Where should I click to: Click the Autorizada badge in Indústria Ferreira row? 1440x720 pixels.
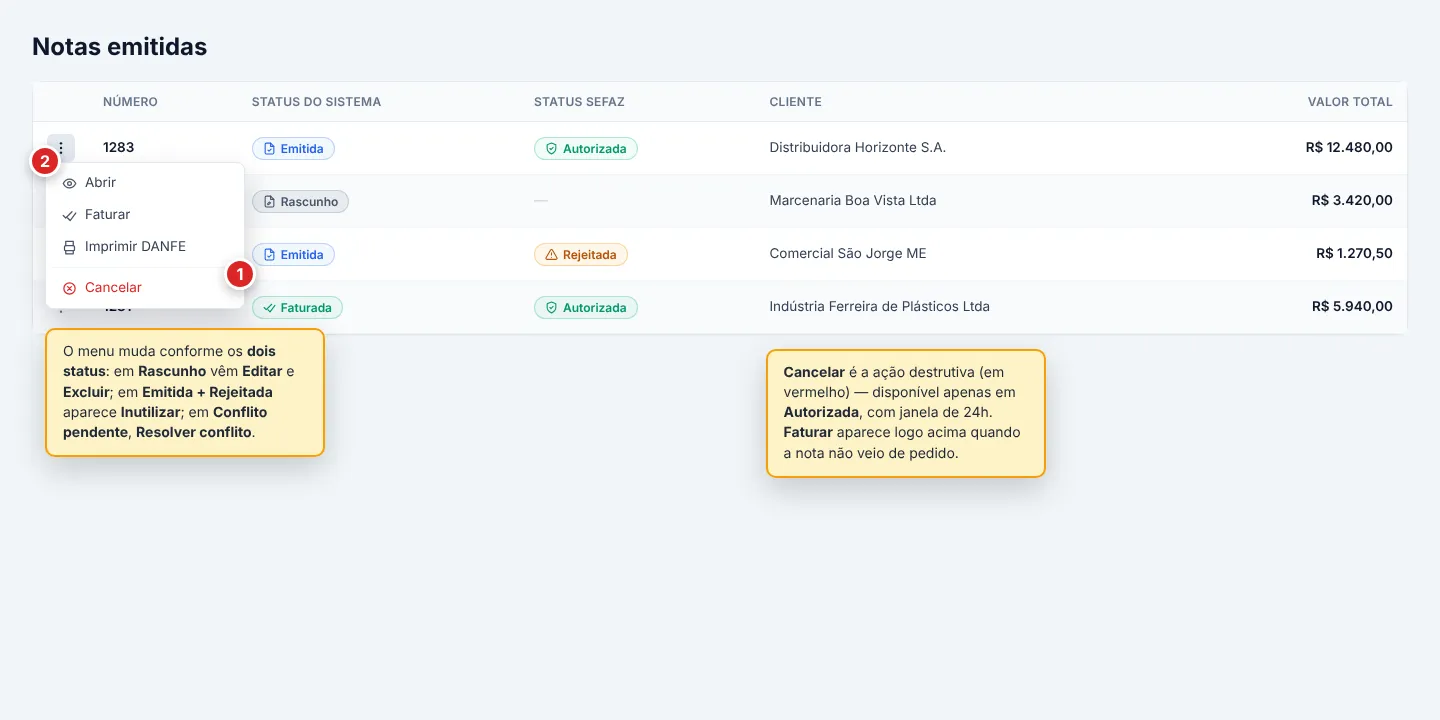(585, 307)
